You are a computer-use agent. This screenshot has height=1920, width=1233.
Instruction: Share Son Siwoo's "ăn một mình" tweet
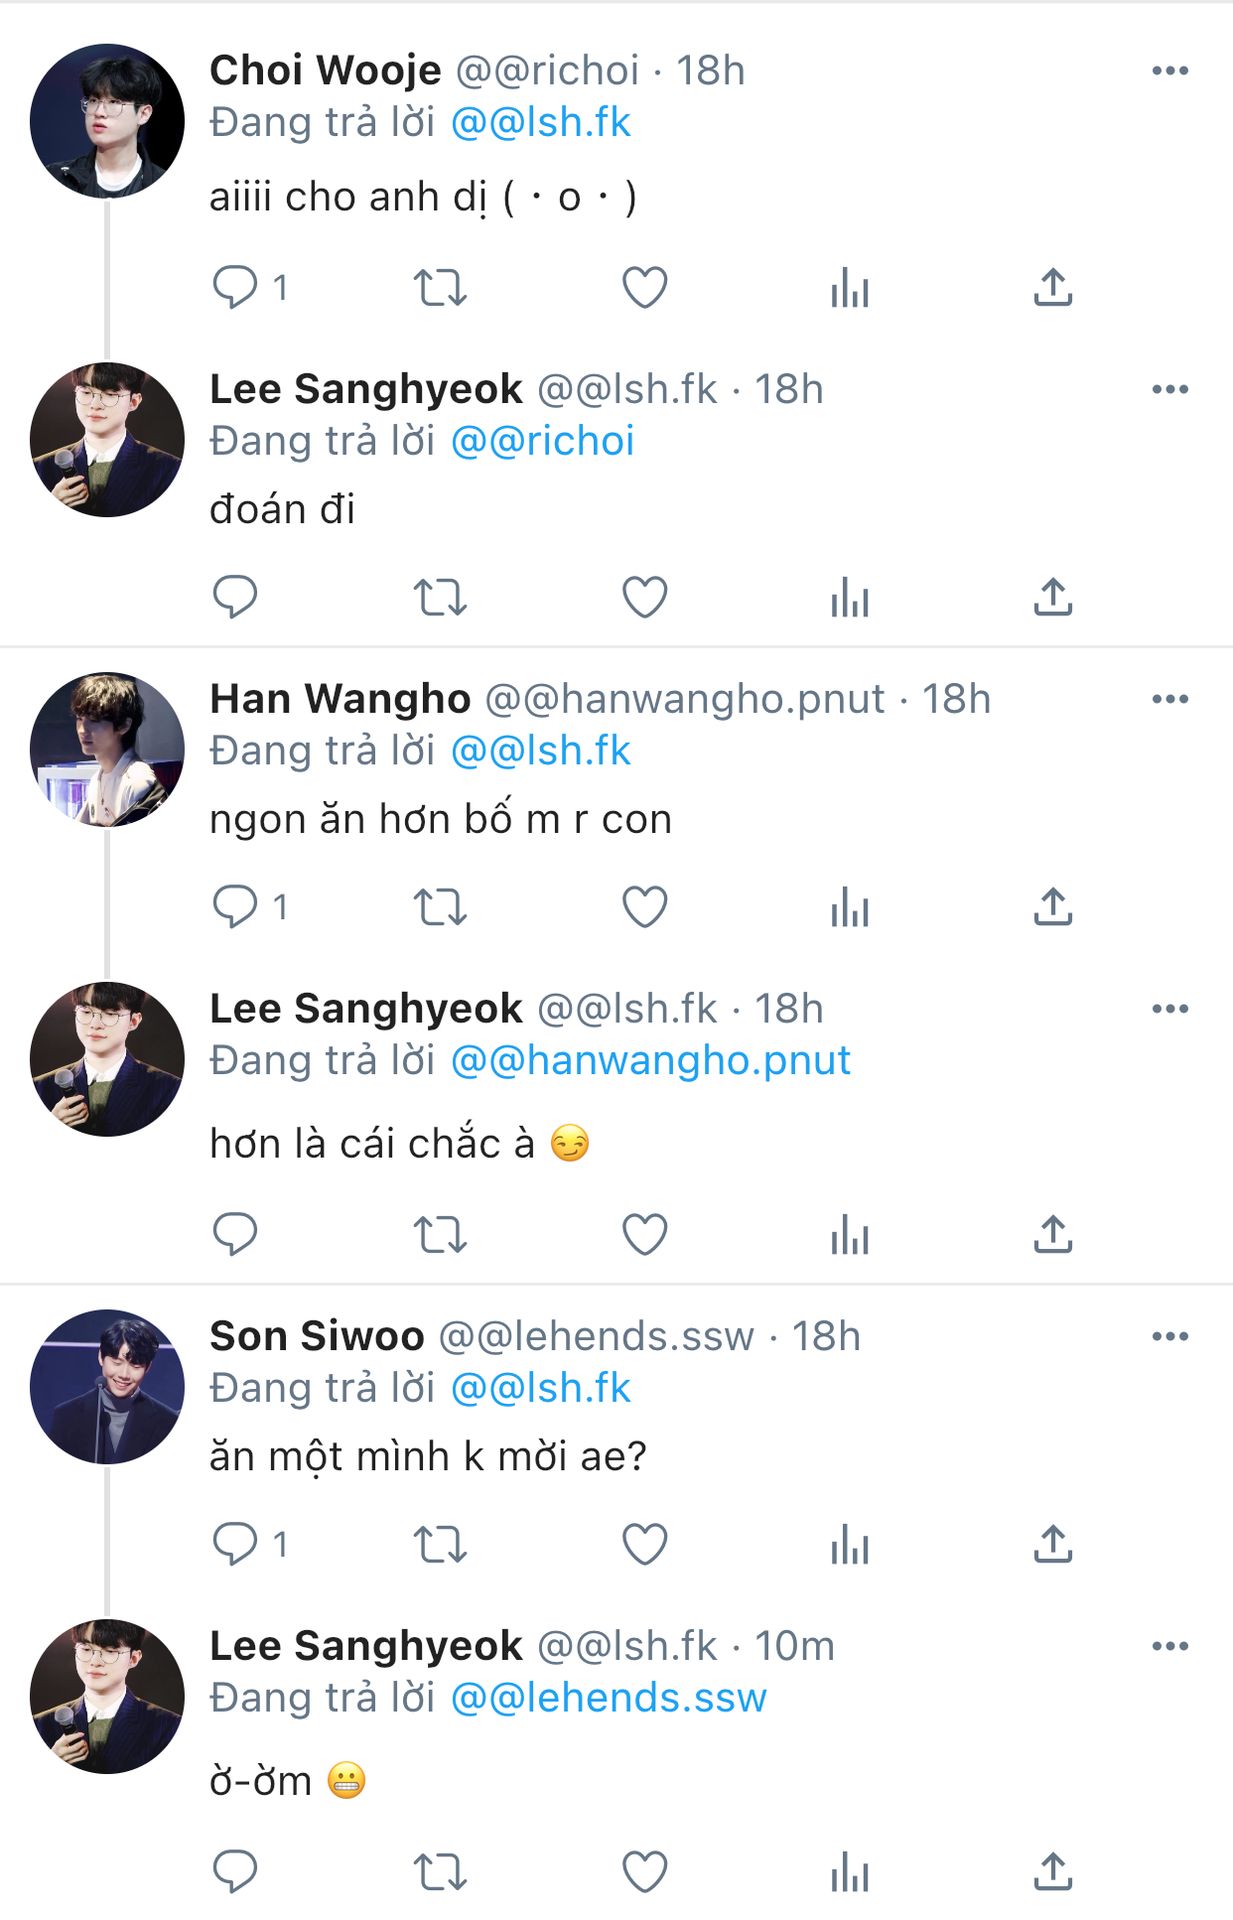pos(1053,1544)
